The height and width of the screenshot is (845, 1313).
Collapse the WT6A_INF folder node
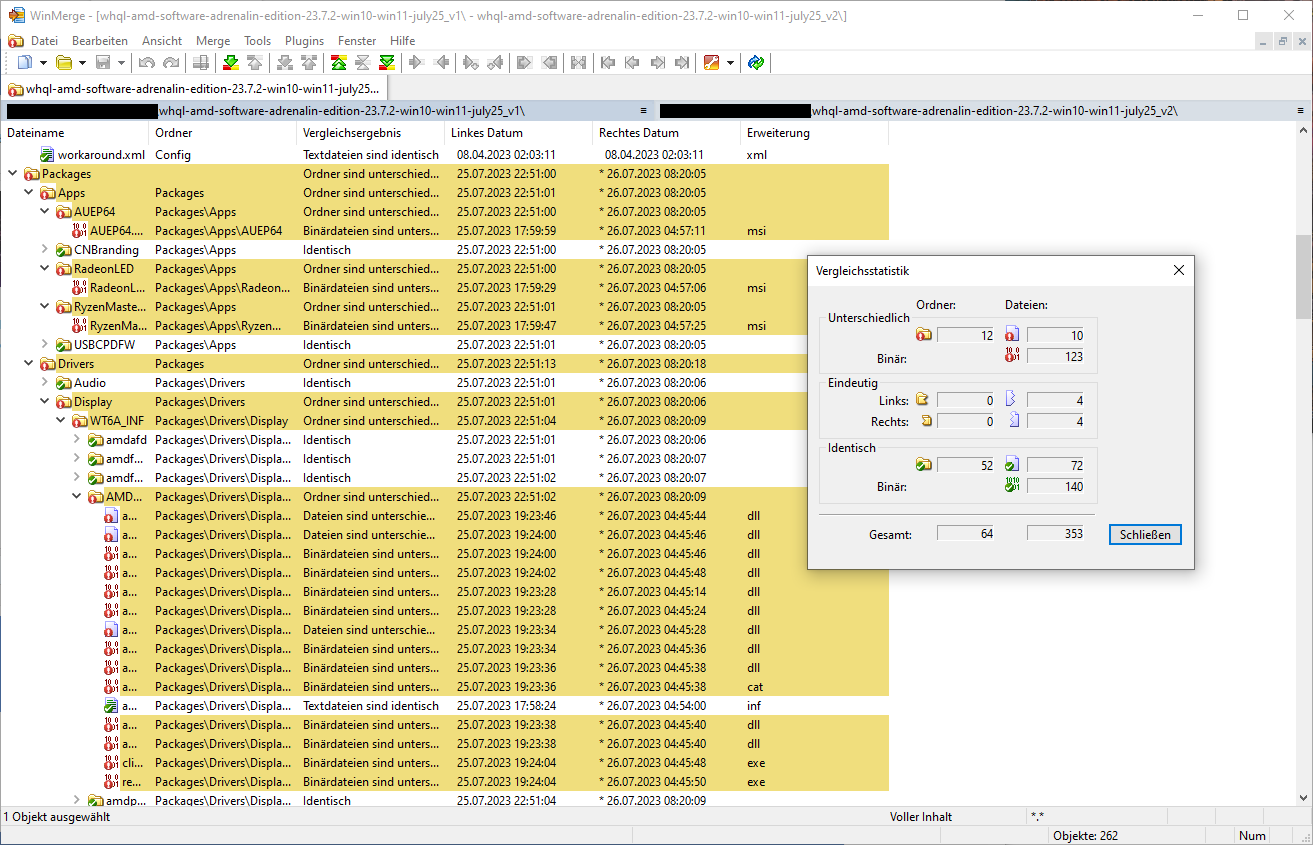(60, 421)
